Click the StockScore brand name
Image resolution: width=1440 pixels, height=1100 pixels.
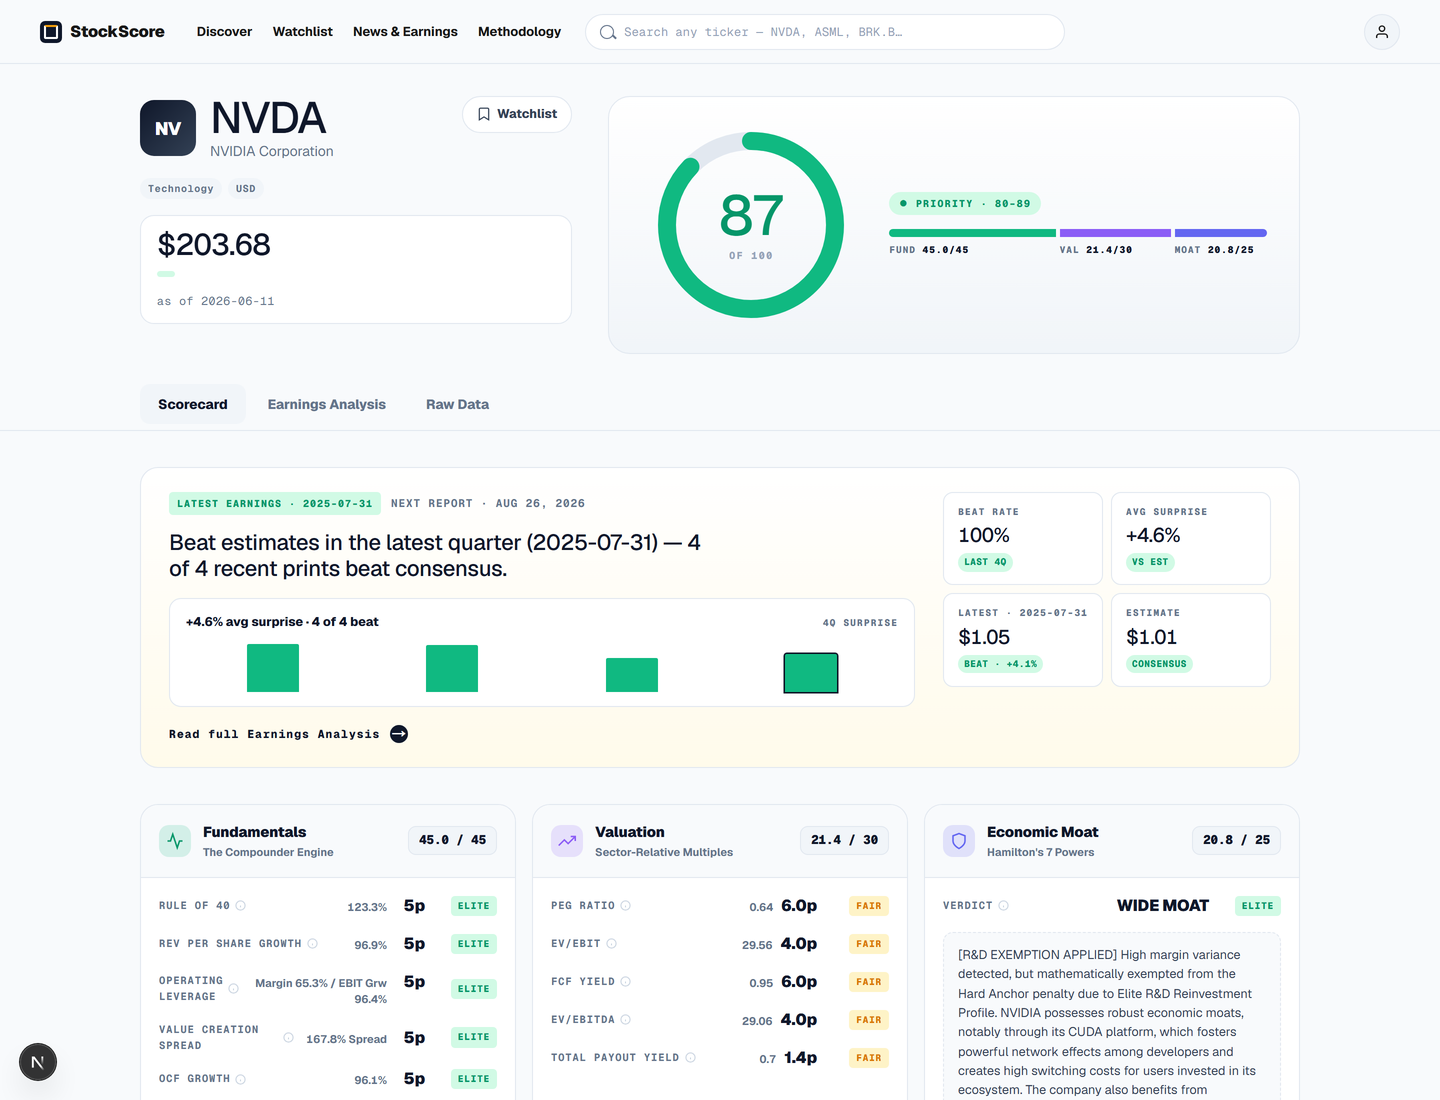click(117, 32)
